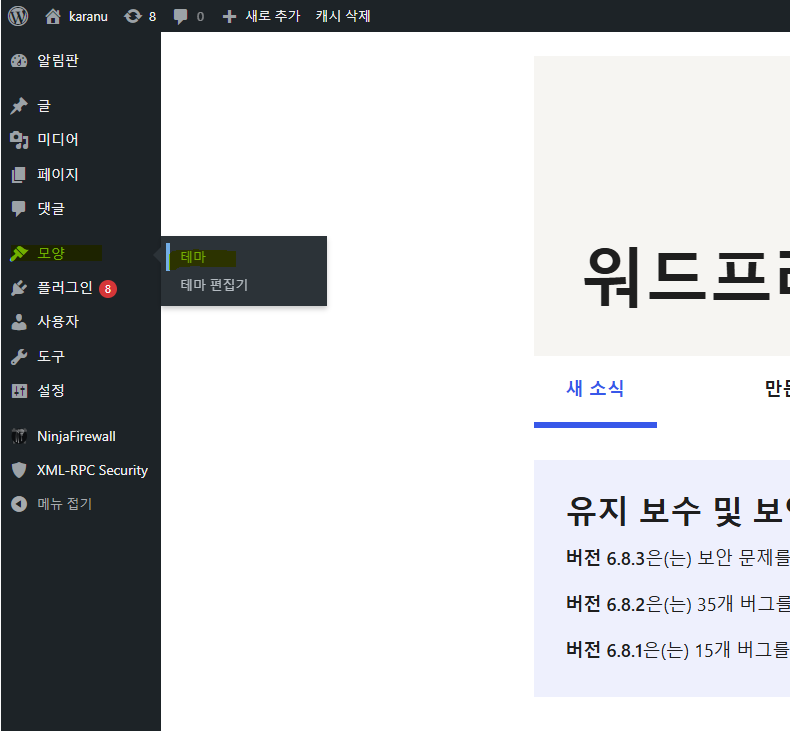Open the 글 posts menu
This screenshot has height=731, width=790.
click(x=44, y=106)
